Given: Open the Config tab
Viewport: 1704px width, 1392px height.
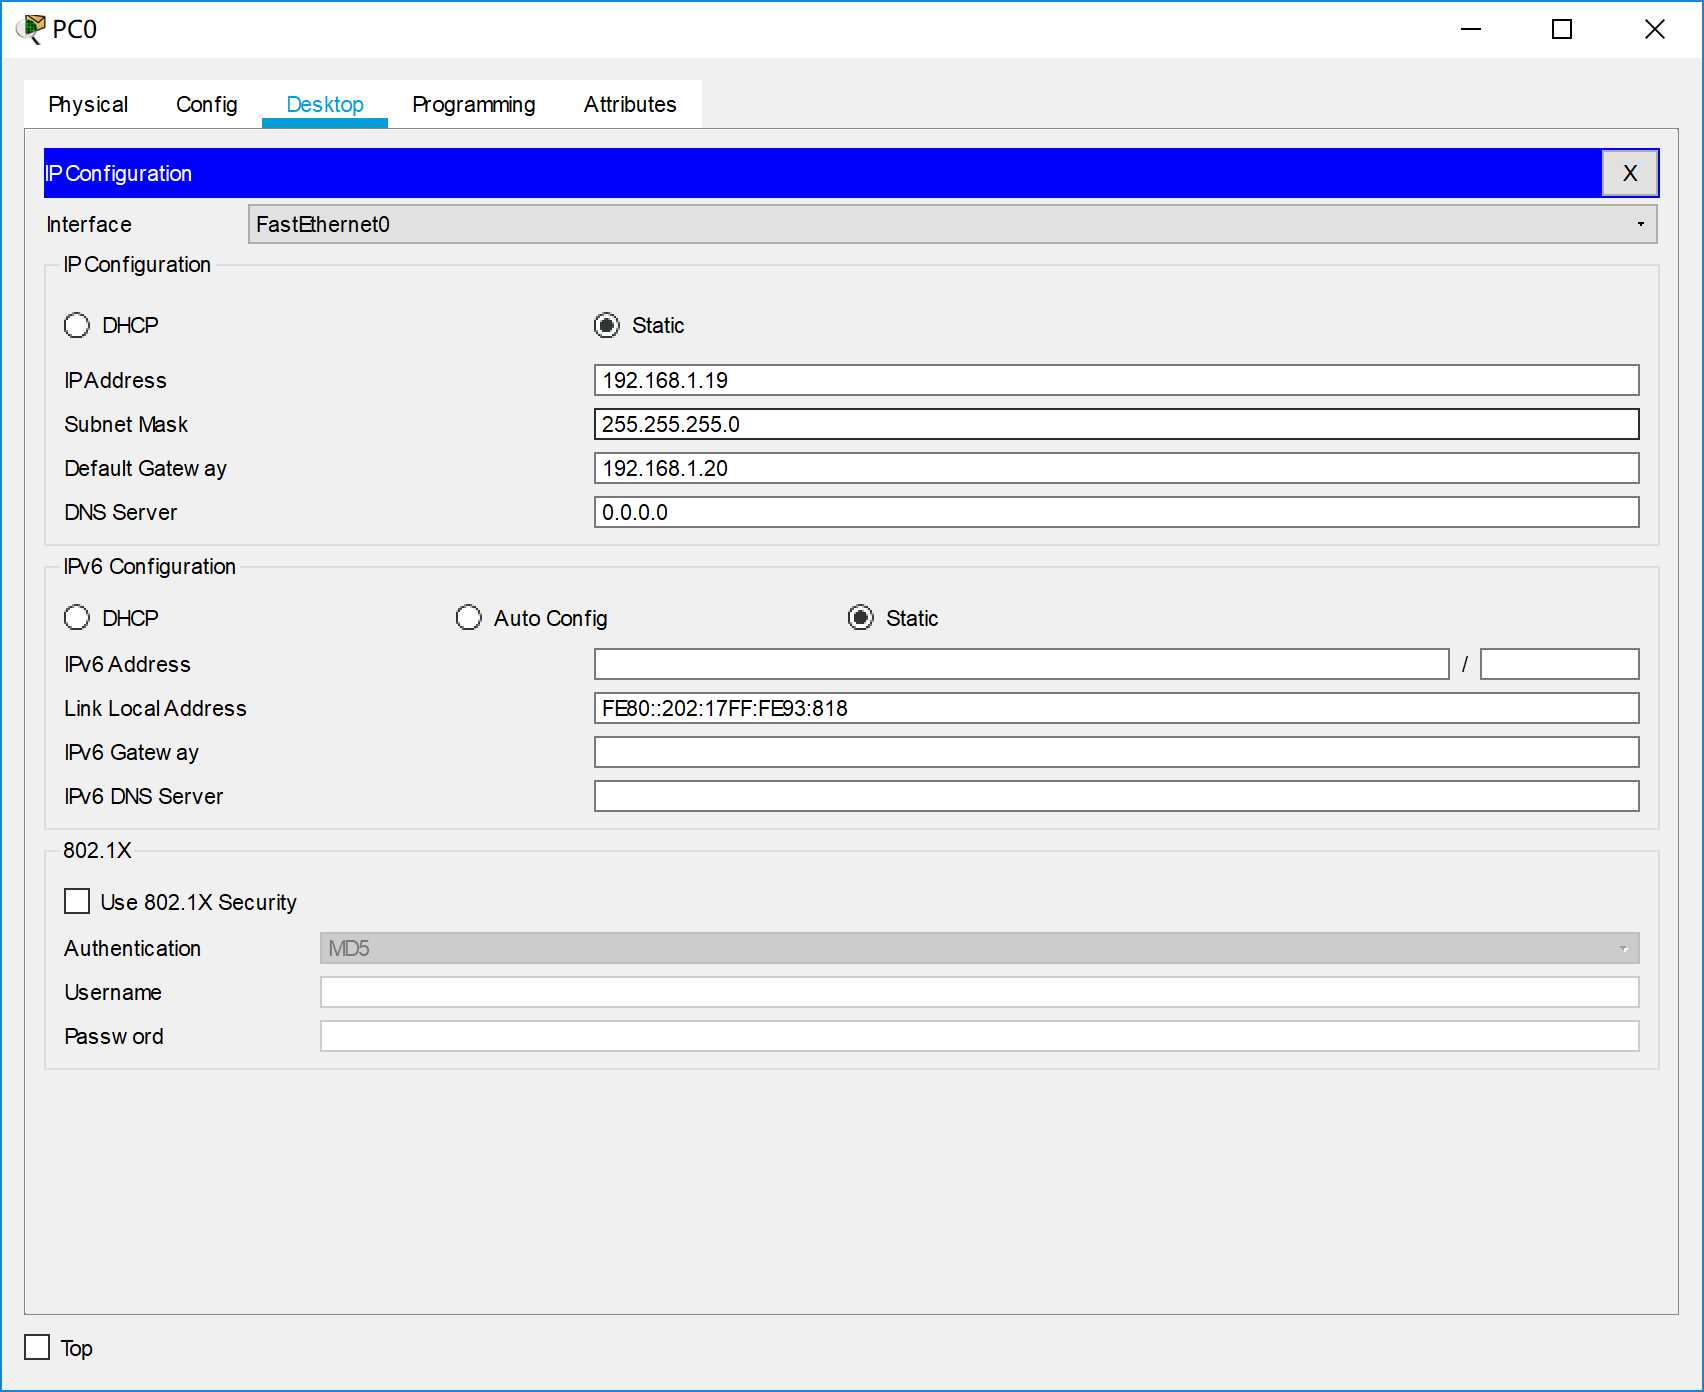Looking at the screenshot, I should (x=207, y=104).
